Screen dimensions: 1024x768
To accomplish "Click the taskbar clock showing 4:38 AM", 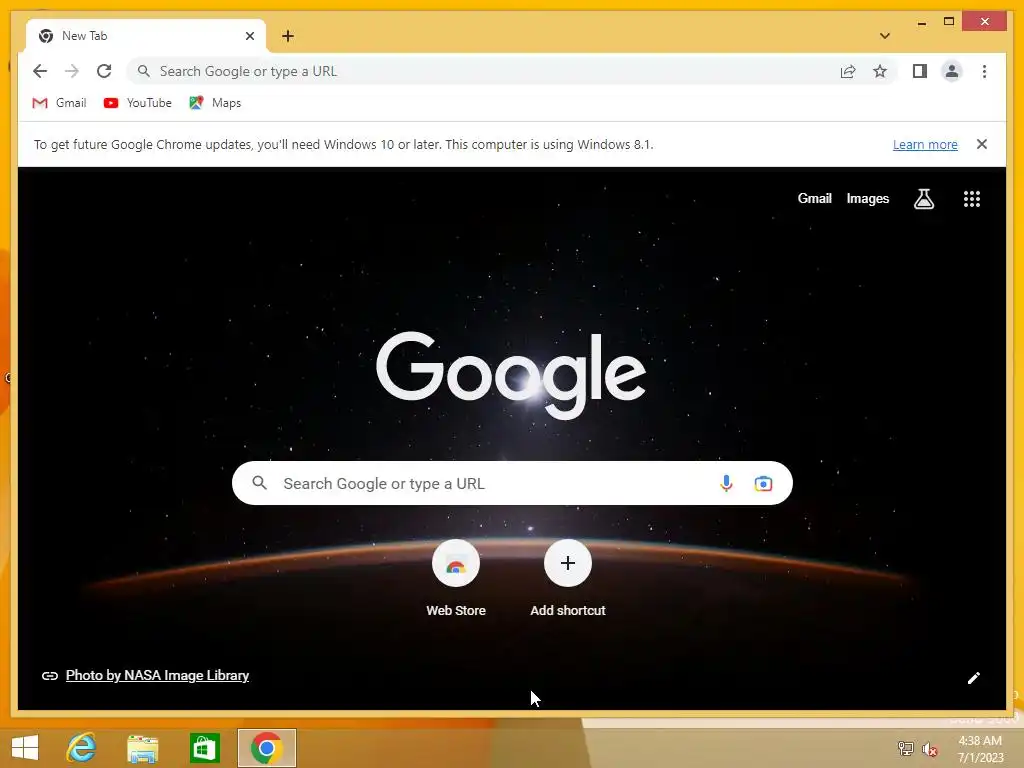I will [980, 749].
